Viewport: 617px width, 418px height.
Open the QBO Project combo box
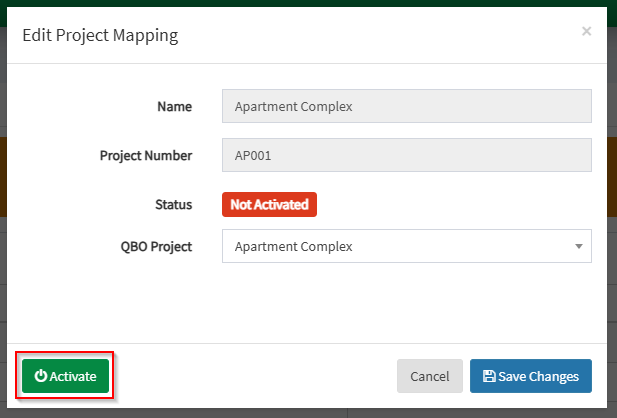click(x=406, y=246)
